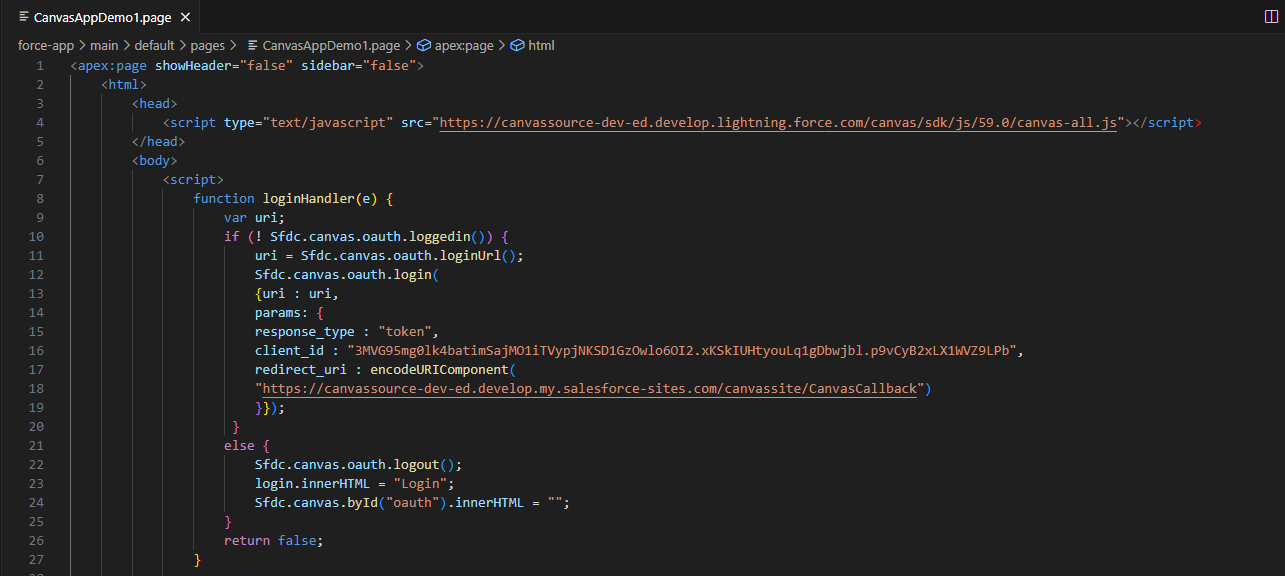Click the split editor icon
The image size is (1285, 576).
1272,17
